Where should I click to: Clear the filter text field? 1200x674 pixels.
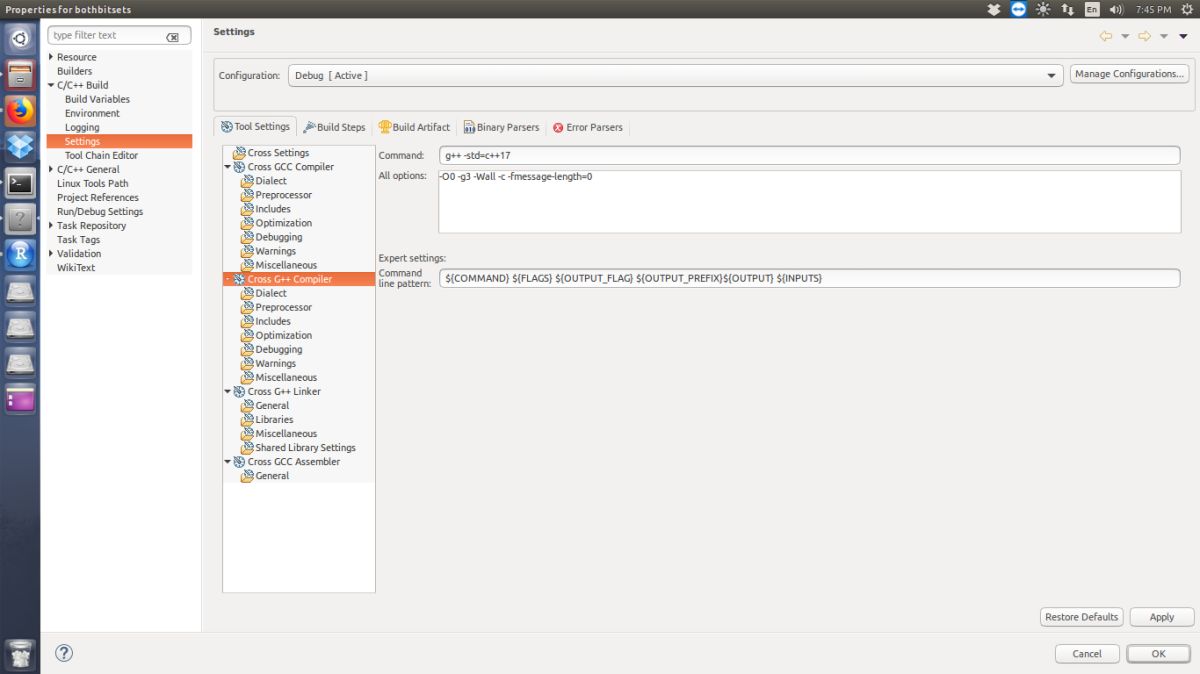172,36
